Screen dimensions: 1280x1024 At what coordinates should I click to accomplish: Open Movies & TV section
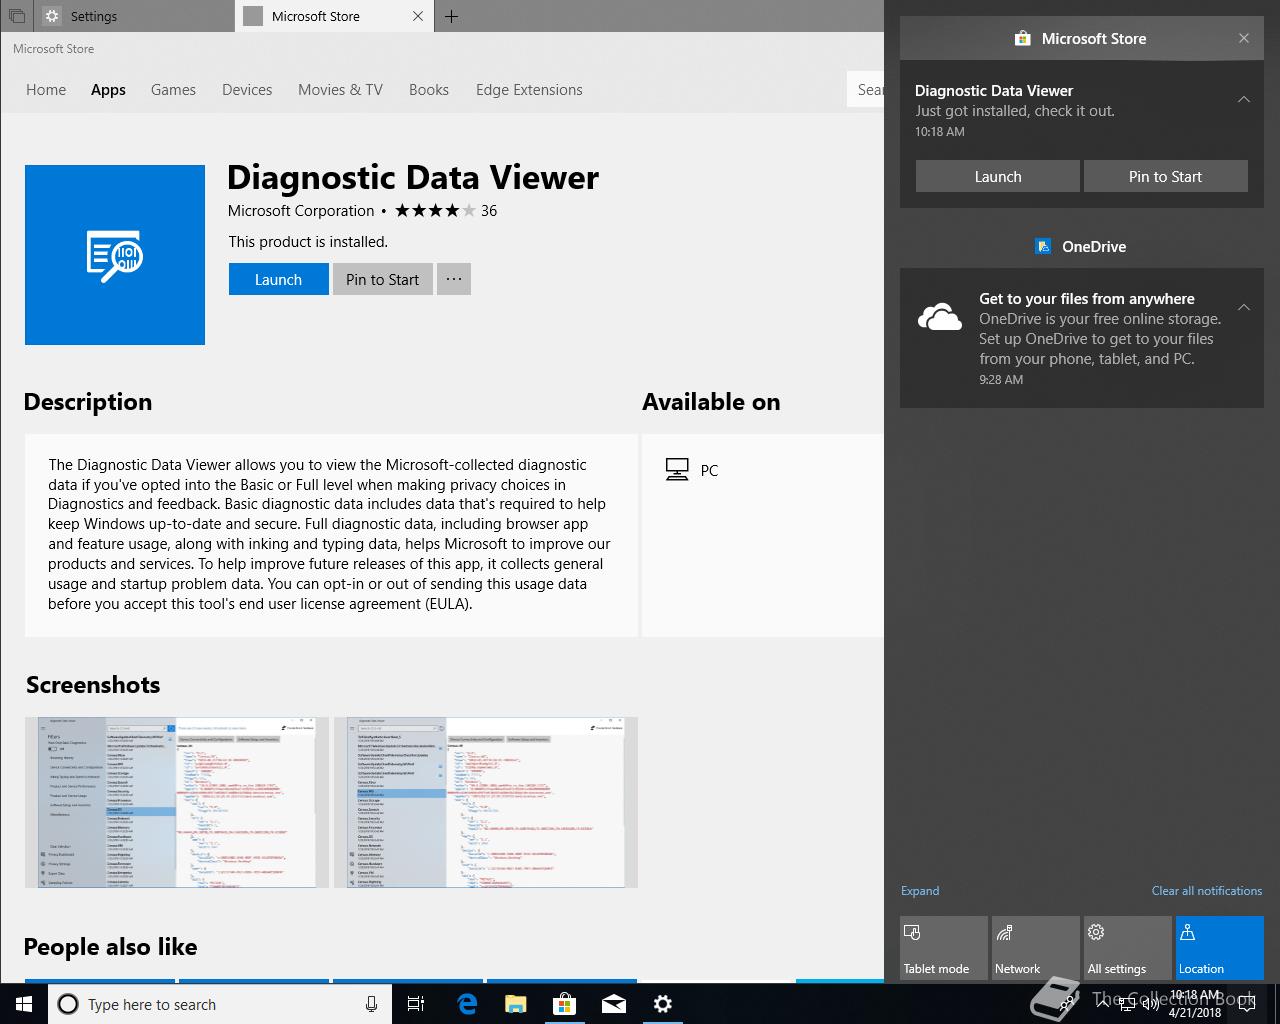(340, 90)
